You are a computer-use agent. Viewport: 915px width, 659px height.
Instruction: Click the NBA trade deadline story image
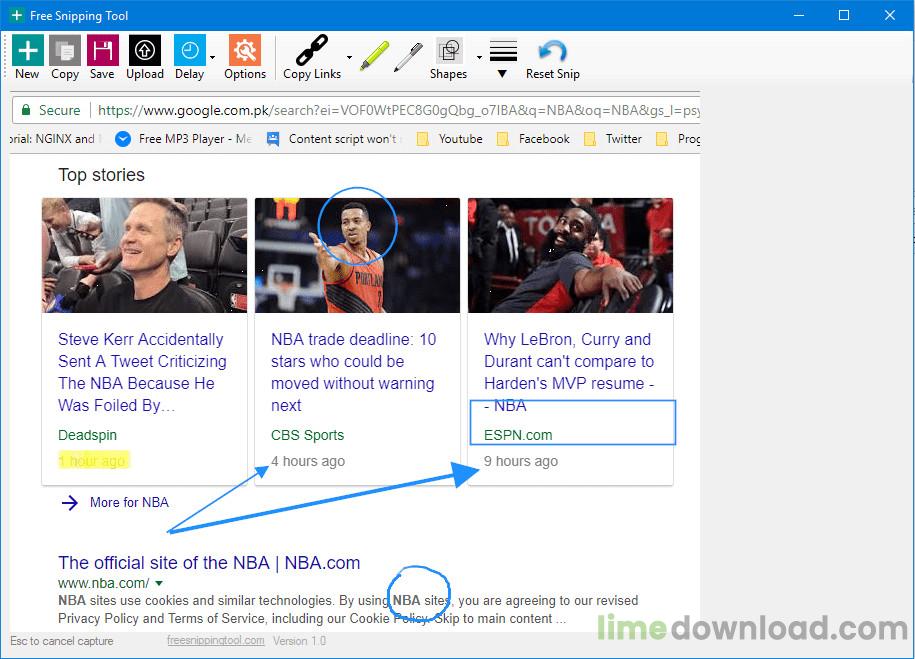(357, 255)
